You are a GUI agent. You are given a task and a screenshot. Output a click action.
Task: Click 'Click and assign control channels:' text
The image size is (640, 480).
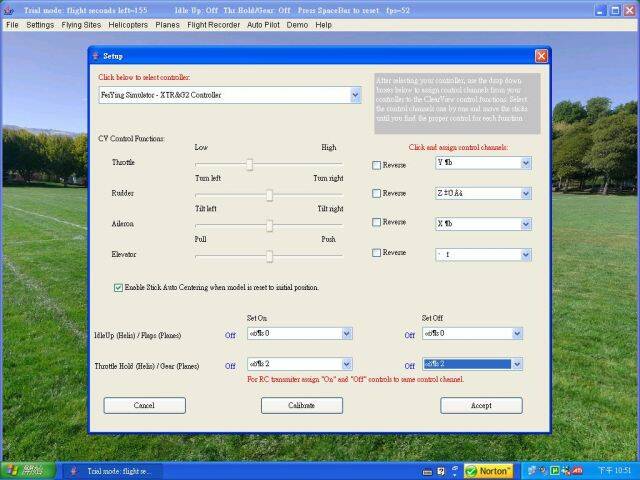458,147
